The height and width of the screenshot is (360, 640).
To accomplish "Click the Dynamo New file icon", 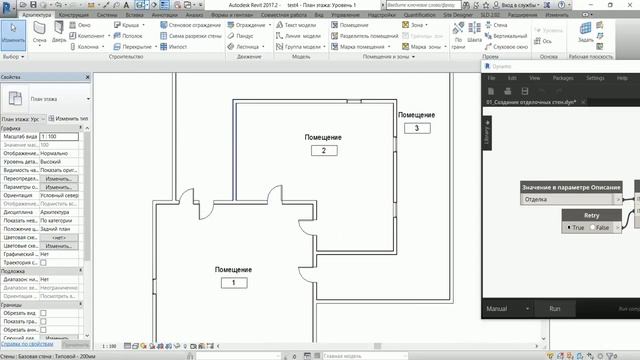I will pos(491,91).
